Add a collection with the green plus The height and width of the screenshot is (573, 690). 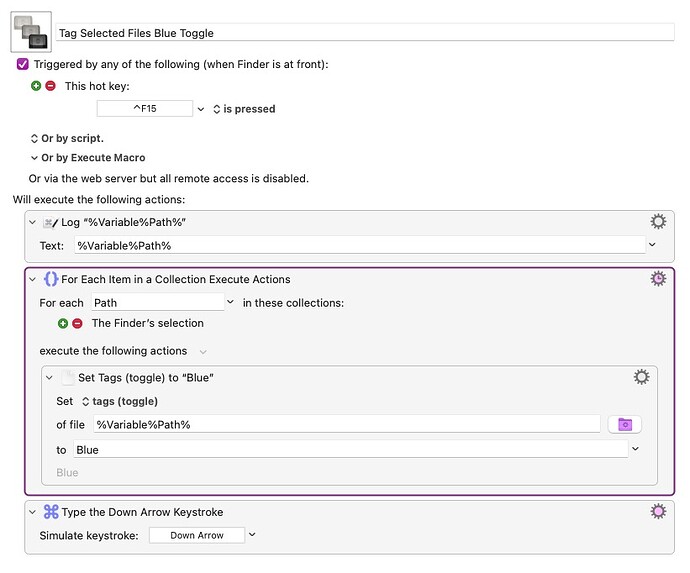(x=64, y=323)
